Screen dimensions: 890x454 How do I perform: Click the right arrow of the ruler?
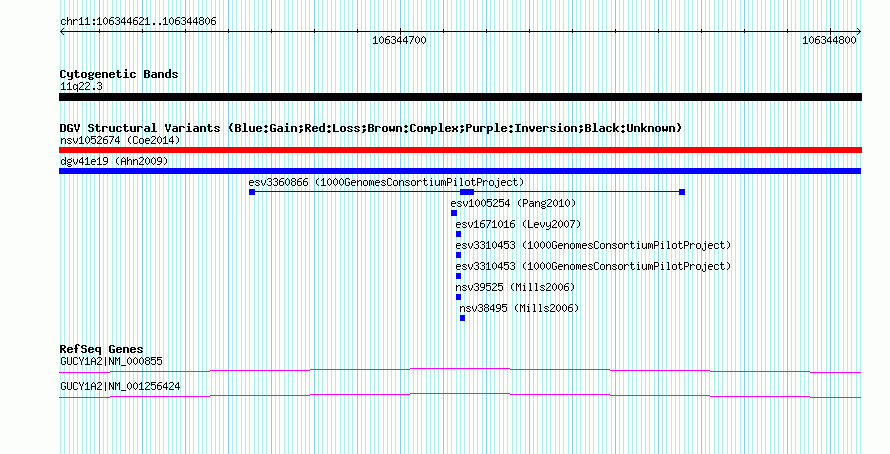coord(858,32)
